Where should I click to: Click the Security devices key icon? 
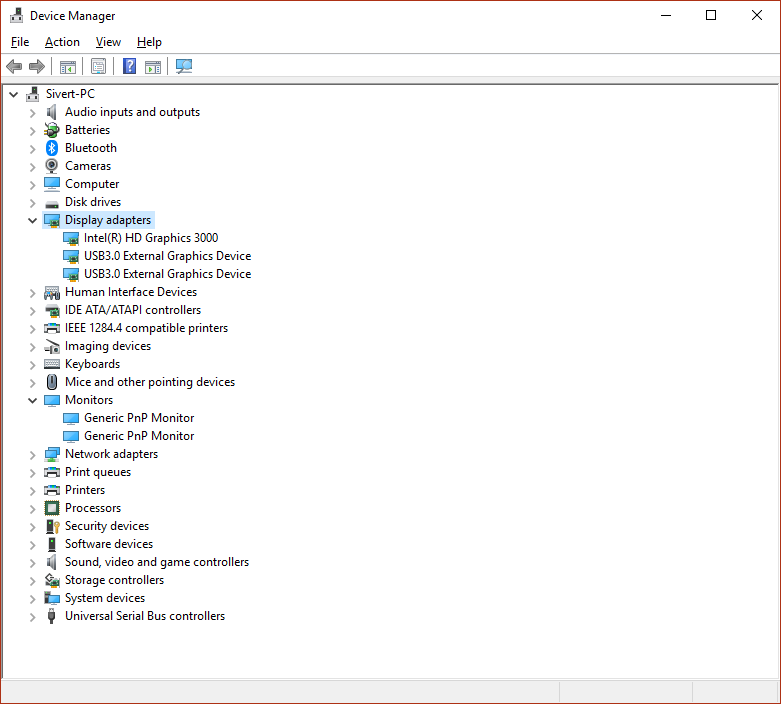[52, 526]
